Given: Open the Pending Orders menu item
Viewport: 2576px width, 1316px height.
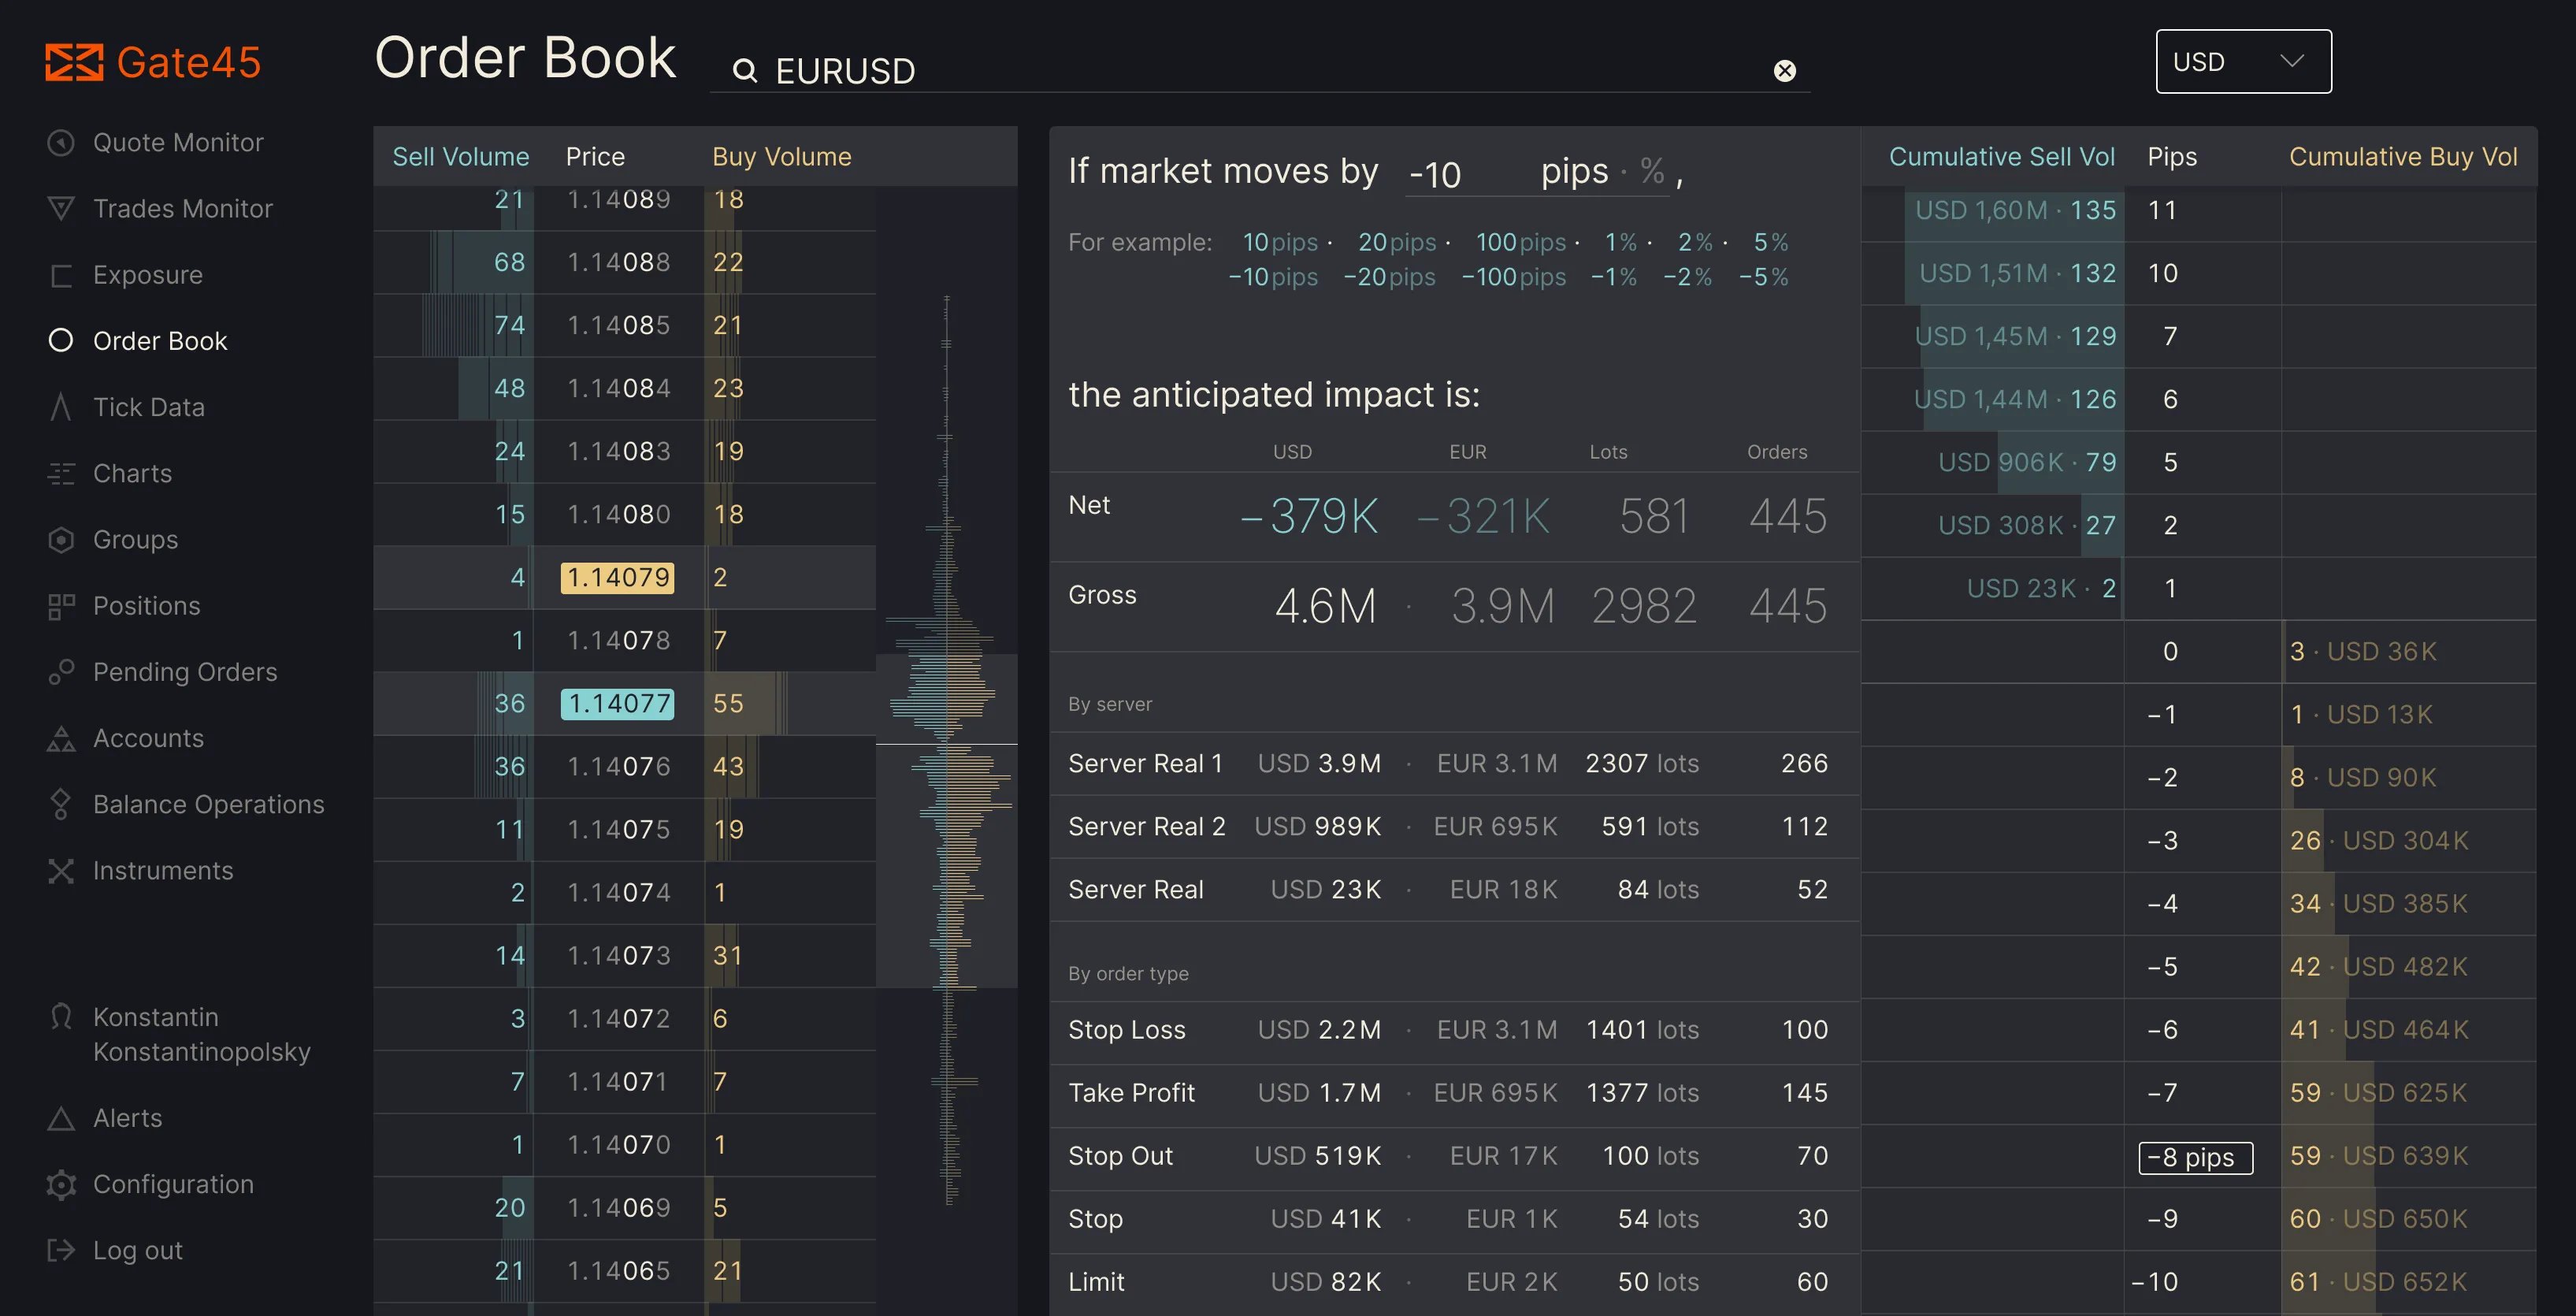Looking at the screenshot, I should point(185,672).
